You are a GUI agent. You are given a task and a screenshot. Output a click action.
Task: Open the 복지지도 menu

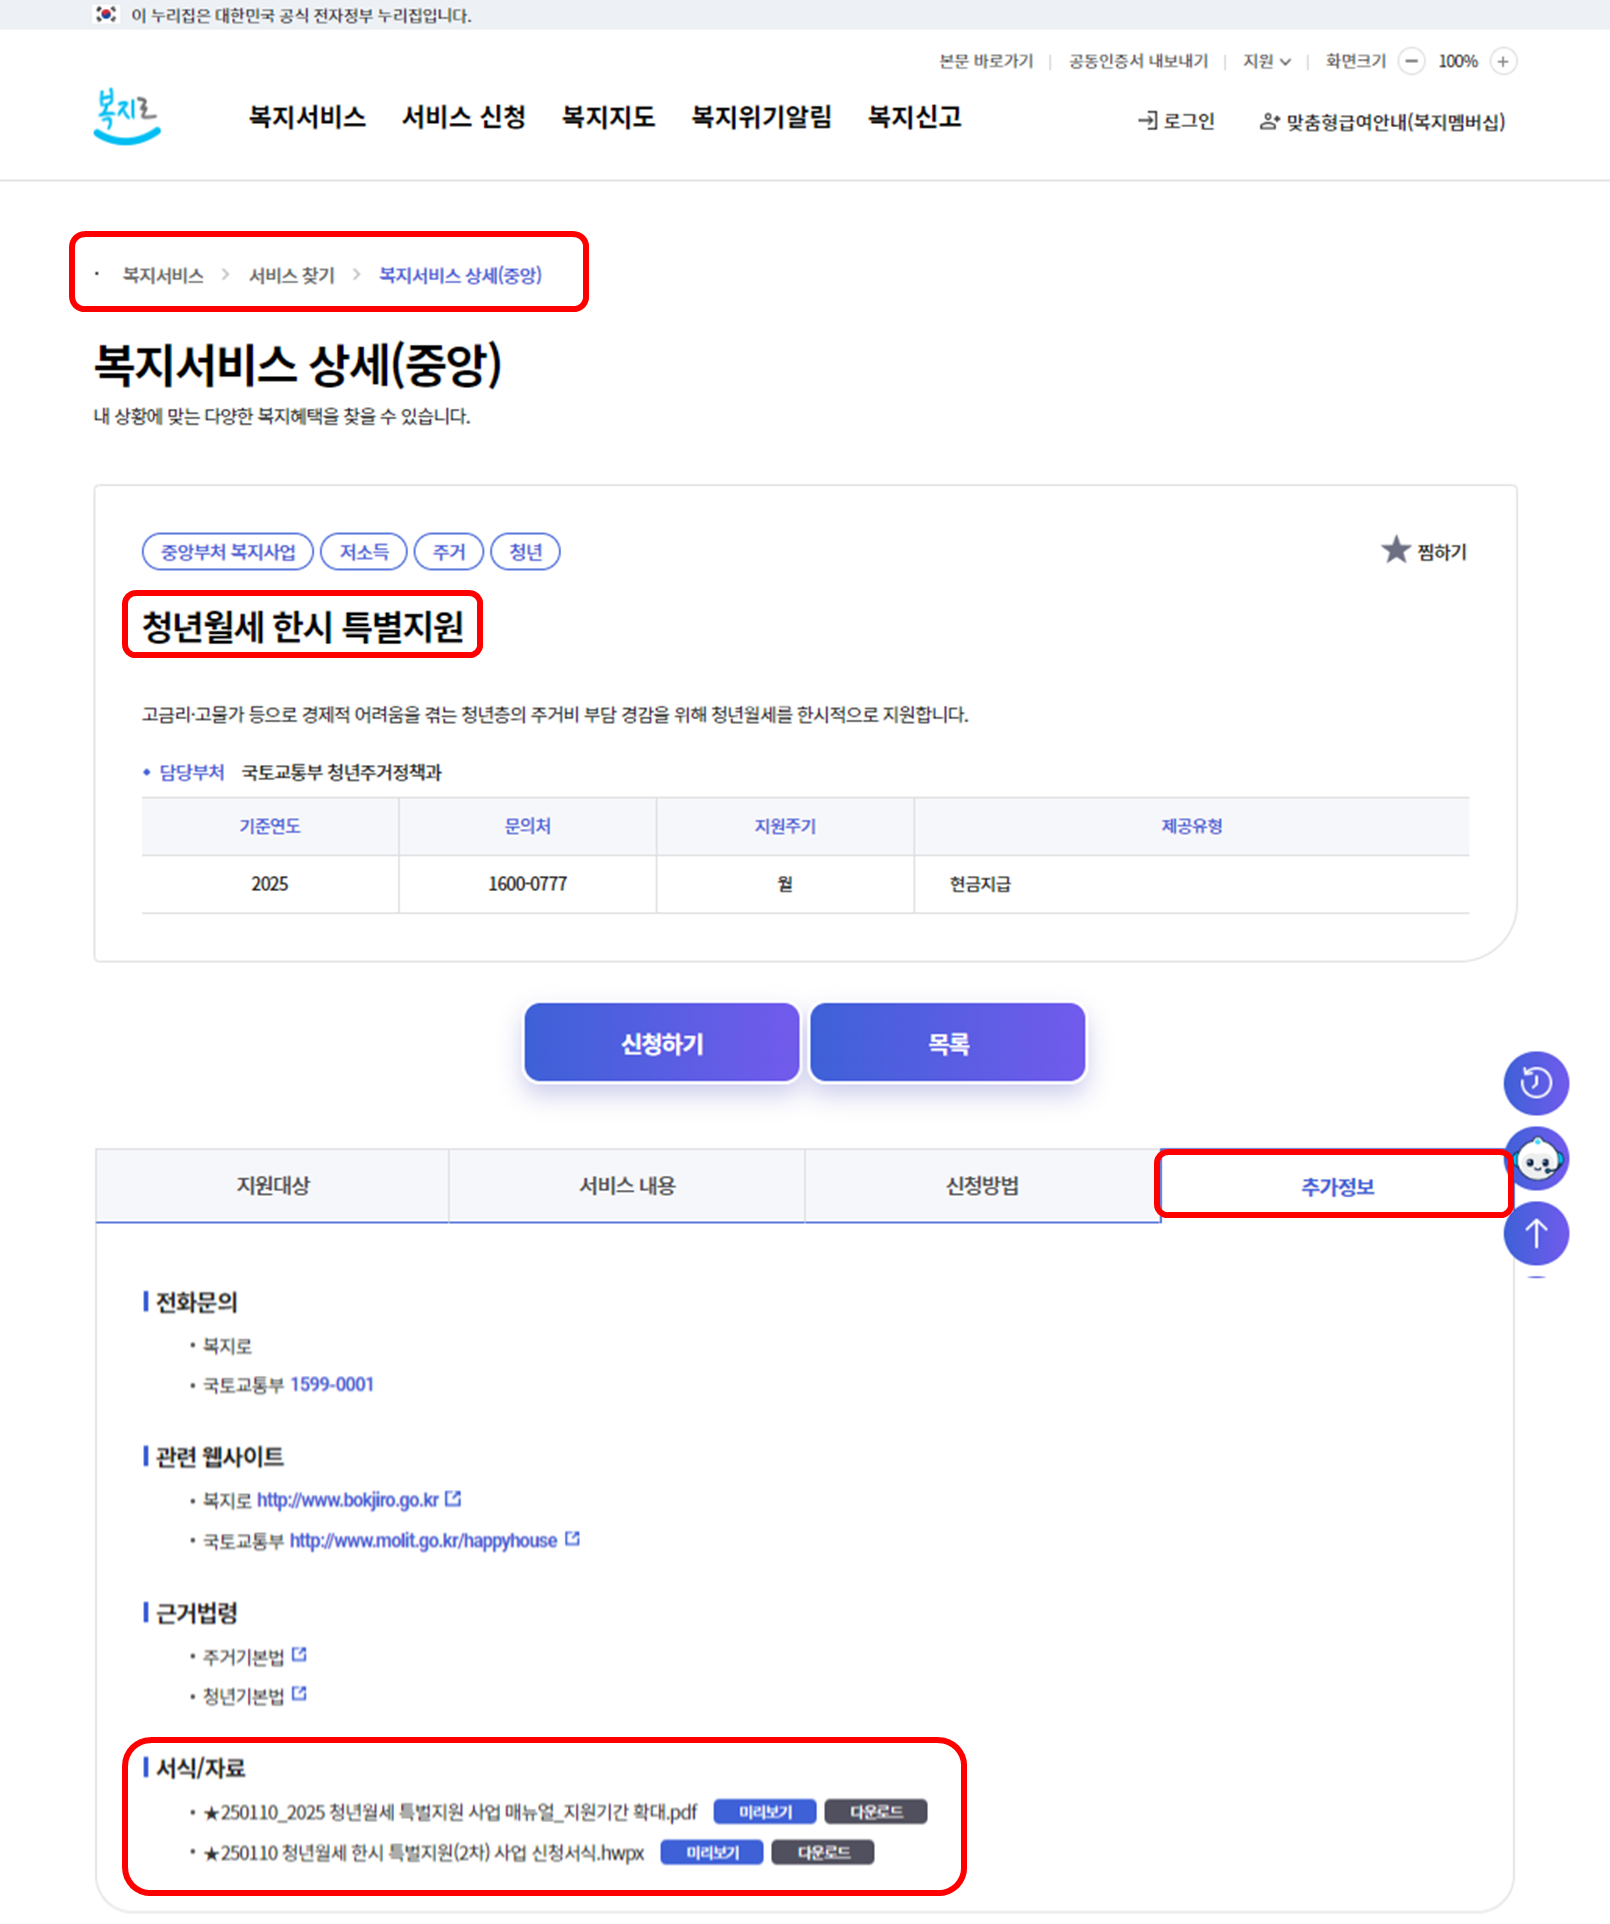point(607,117)
